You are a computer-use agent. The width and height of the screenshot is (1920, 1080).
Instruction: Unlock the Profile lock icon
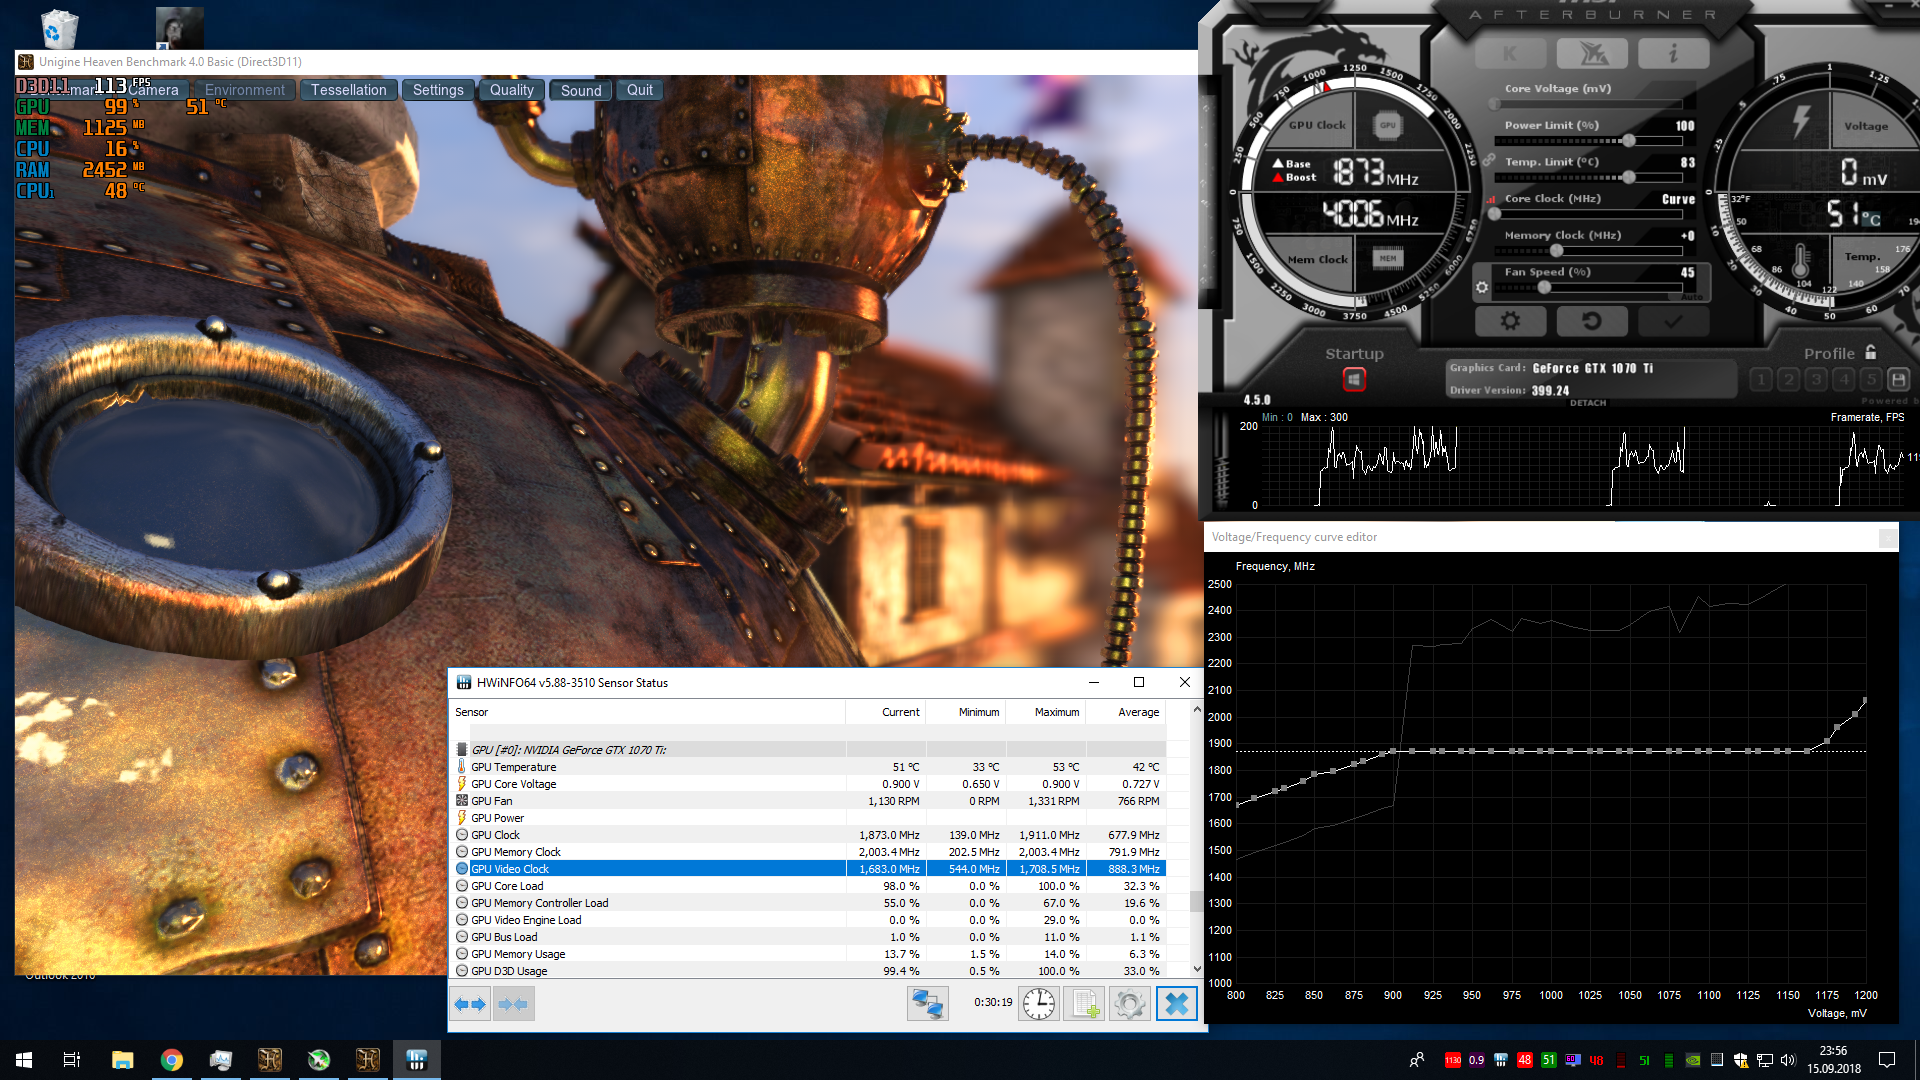pyautogui.click(x=1870, y=352)
